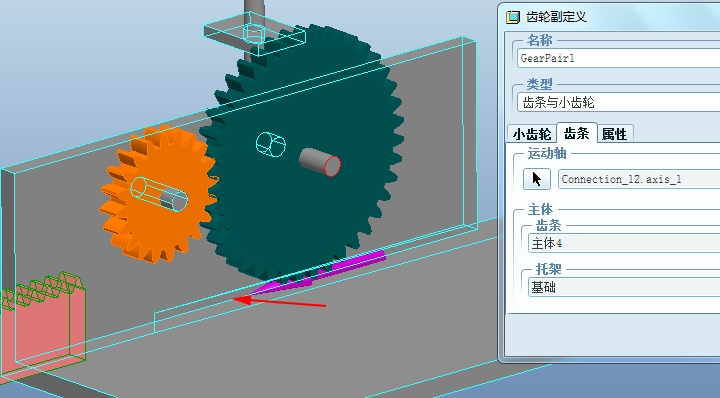Open the 类型 dropdown showing 齿条与小齿轮
This screenshot has height=398, width=720.
tap(618, 102)
